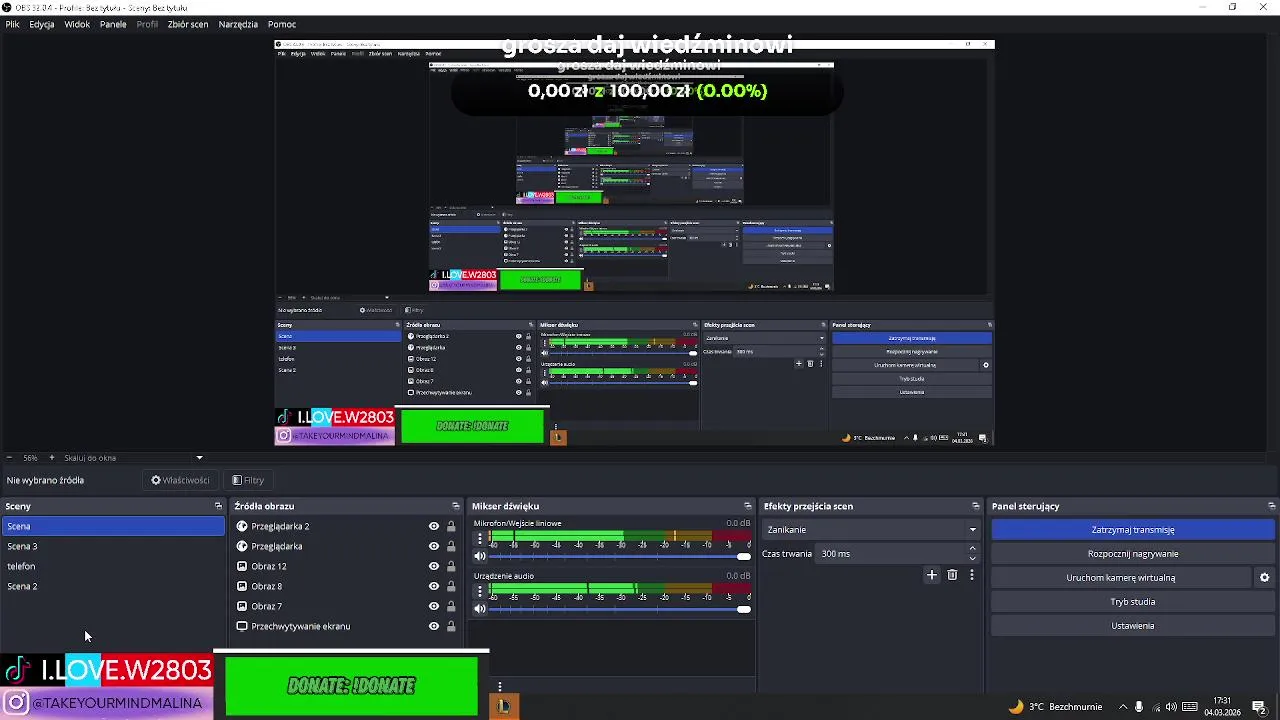Toggle lock on Obraz 7 source
The width and height of the screenshot is (1280, 720).
pos(451,606)
